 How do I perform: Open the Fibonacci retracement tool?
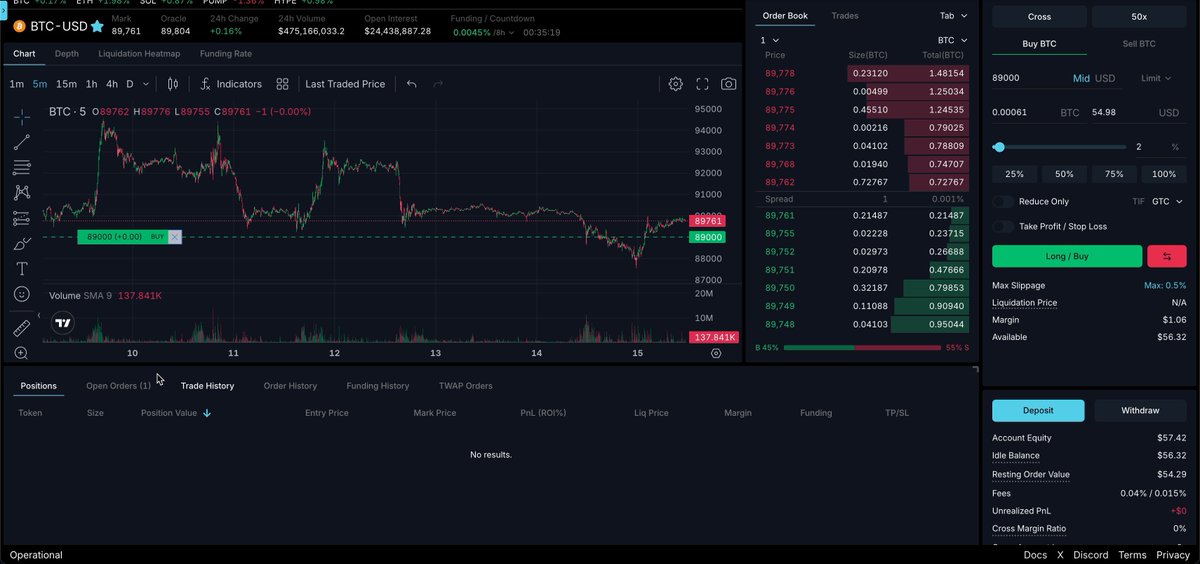coord(21,167)
